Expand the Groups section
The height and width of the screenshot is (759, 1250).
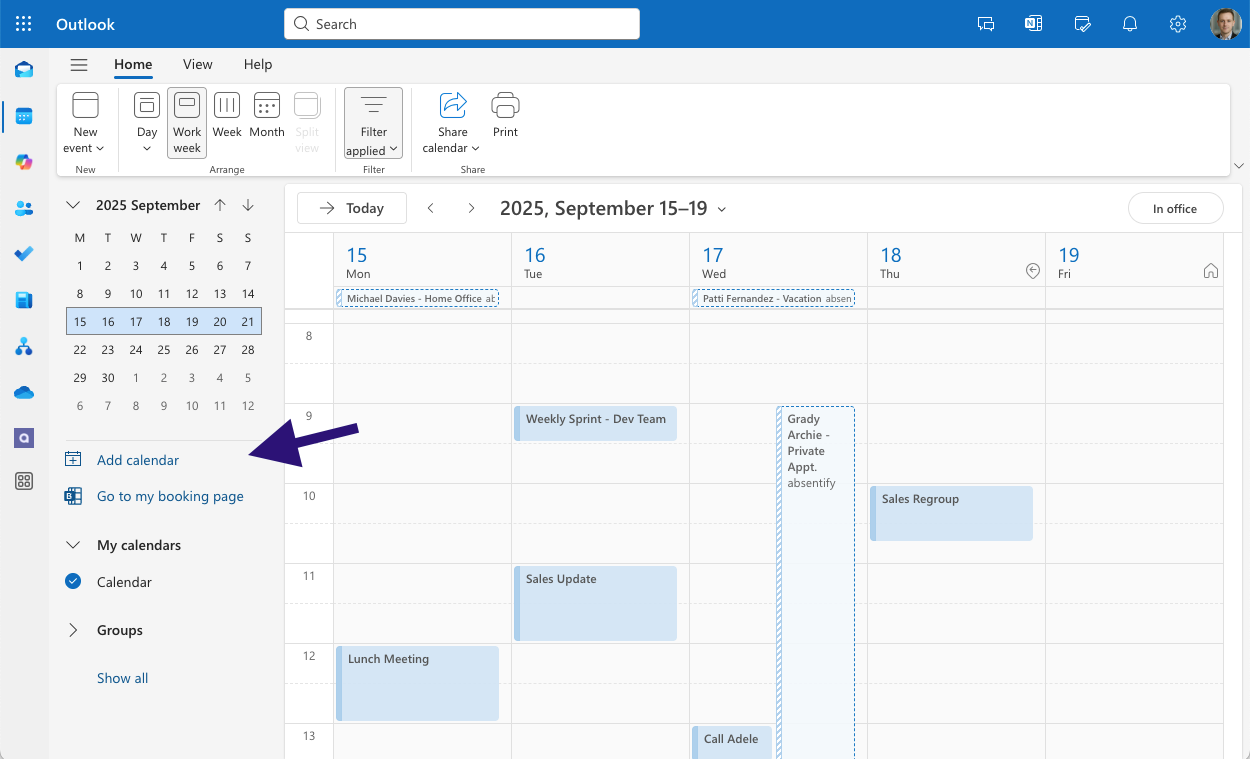click(x=73, y=630)
